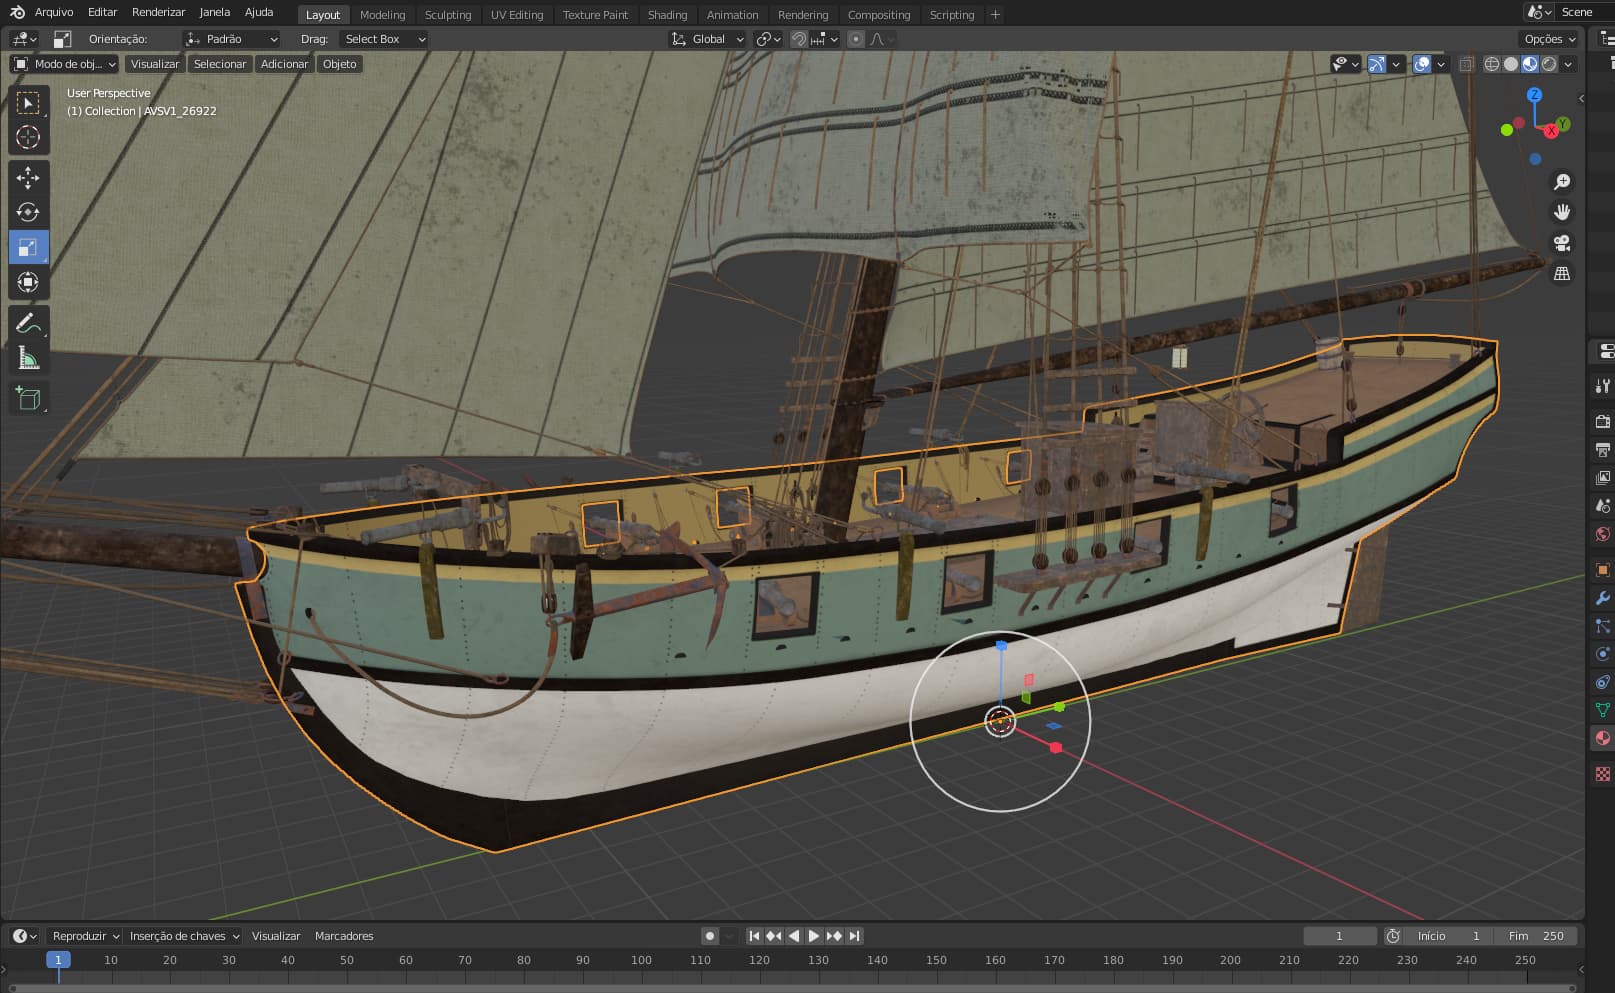
Task: Click the zoom magnifier viewport icon
Action: (1561, 182)
